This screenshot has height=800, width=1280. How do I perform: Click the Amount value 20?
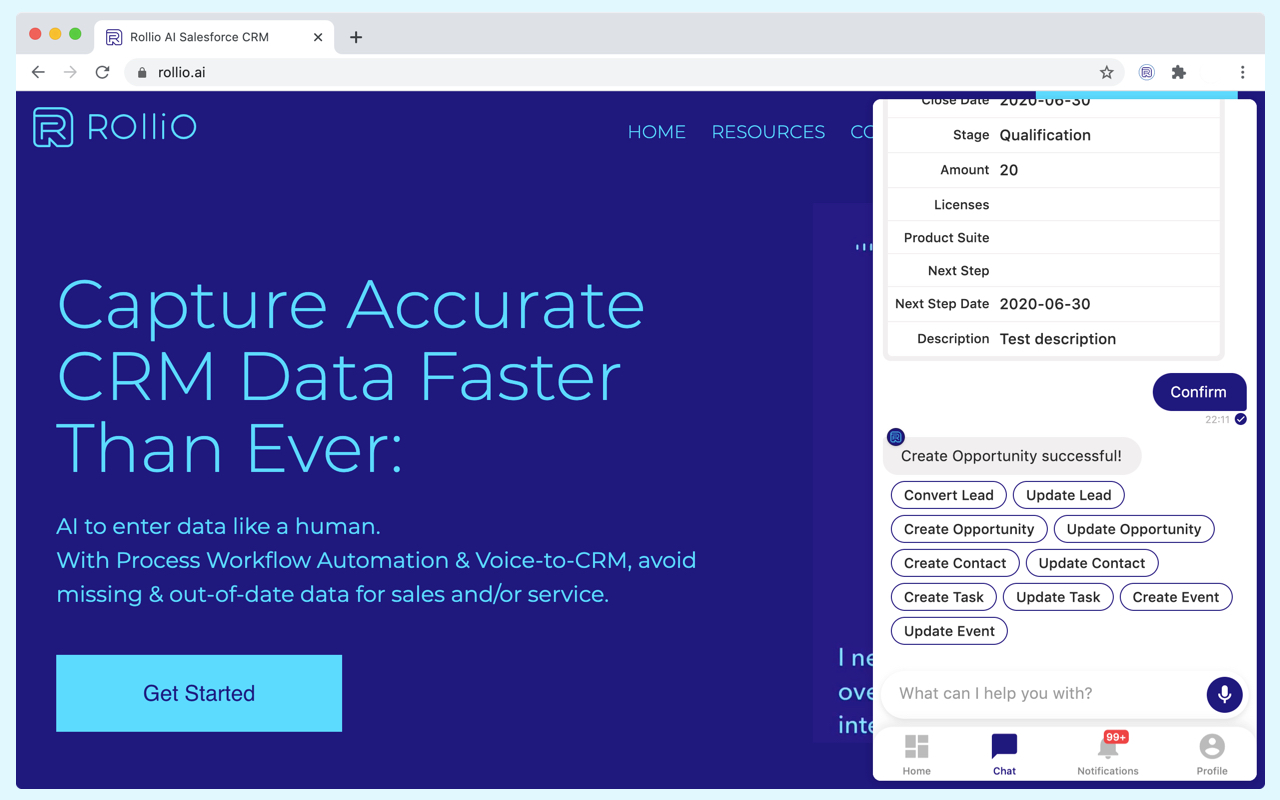(x=1009, y=170)
